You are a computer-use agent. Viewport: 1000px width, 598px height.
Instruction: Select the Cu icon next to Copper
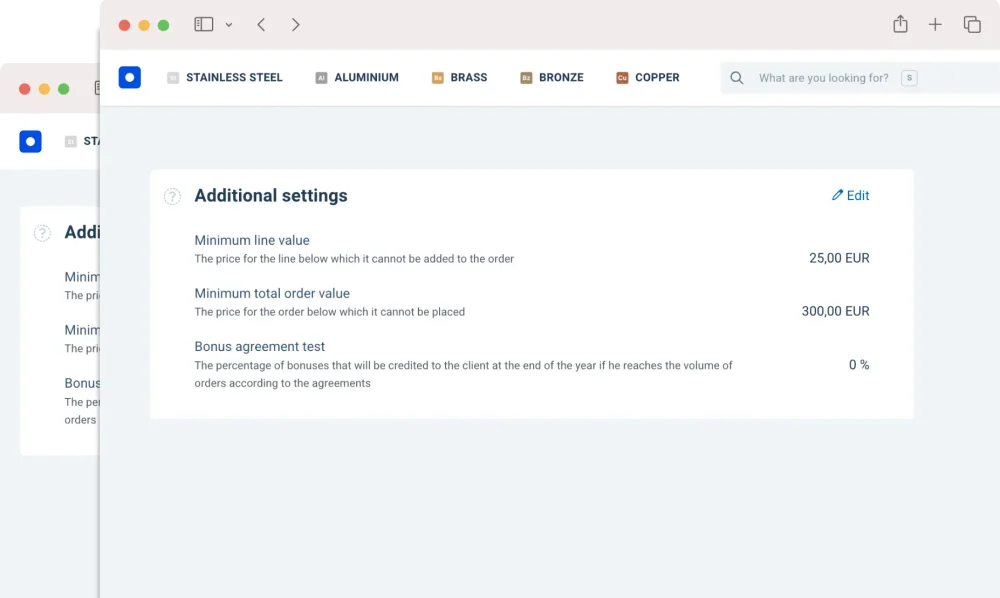pos(622,77)
